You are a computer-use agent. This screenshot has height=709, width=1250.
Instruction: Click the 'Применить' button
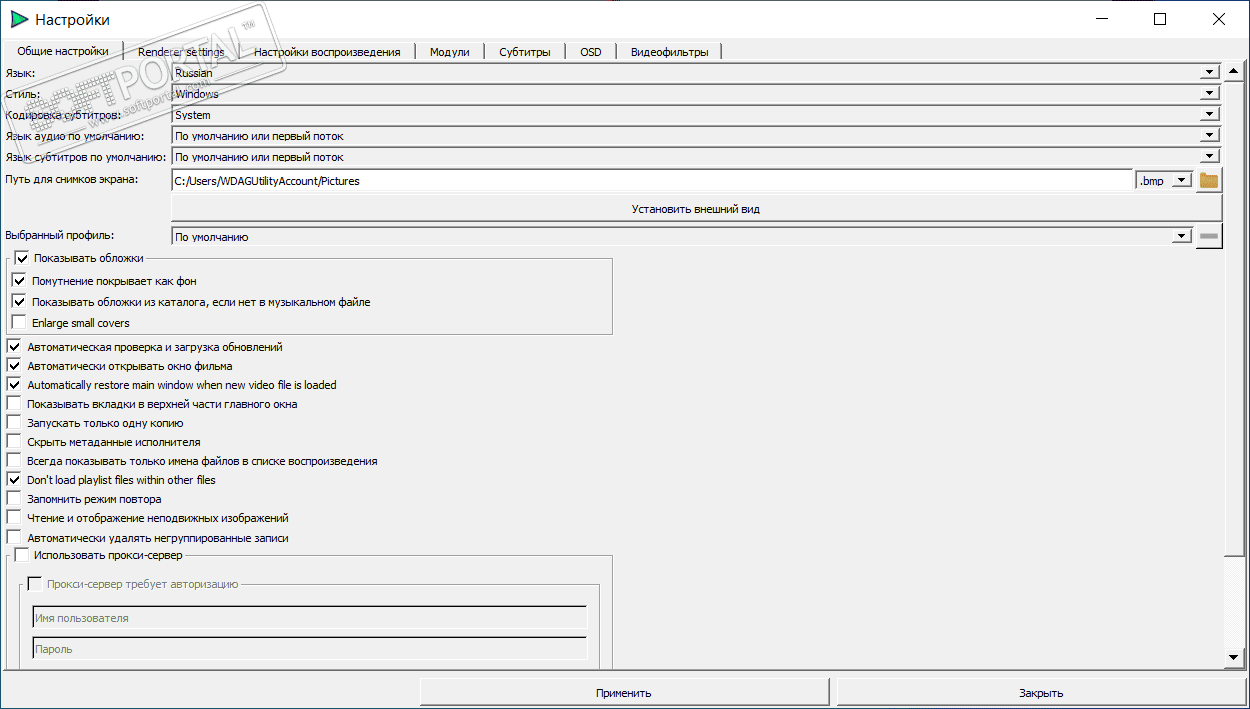(624, 692)
